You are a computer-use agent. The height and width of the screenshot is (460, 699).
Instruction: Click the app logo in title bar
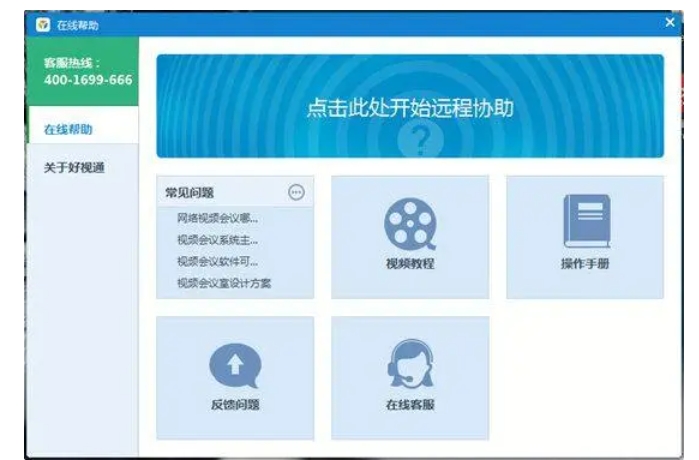point(43,25)
